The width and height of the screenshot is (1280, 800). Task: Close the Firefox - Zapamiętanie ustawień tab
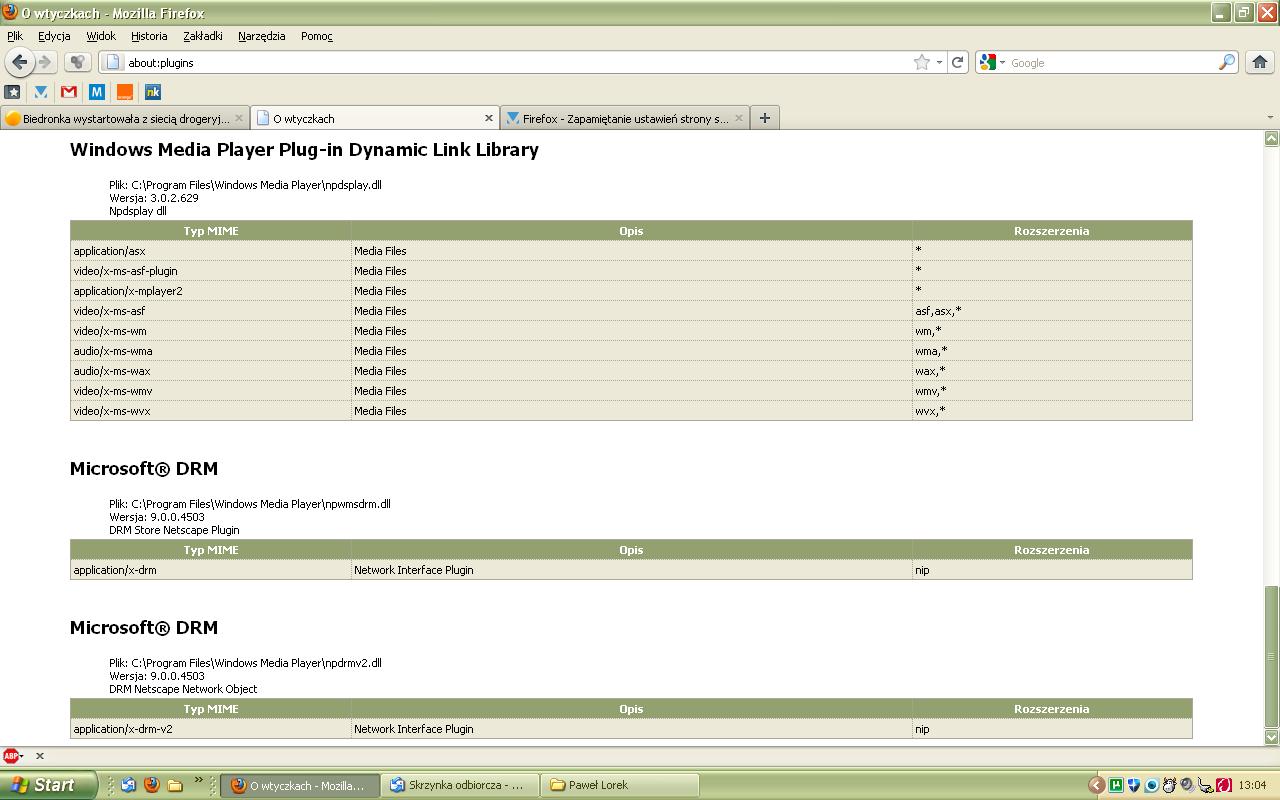click(x=738, y=118)
